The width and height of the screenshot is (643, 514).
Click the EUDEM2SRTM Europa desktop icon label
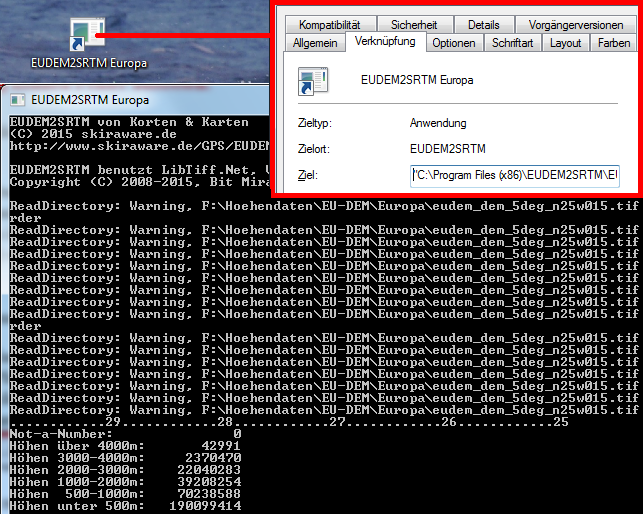(x=89, y=63)
